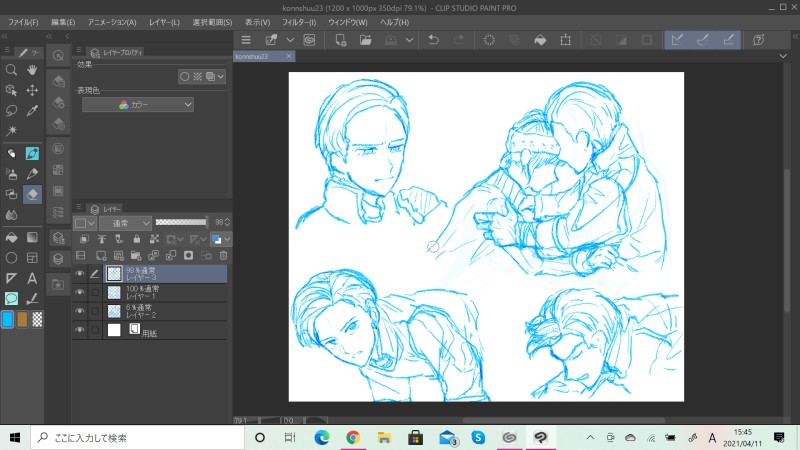Open the レイヤー(L) menu
This screenshot has height=450, width=800.
pyautogui.click(x=162, y=21)
